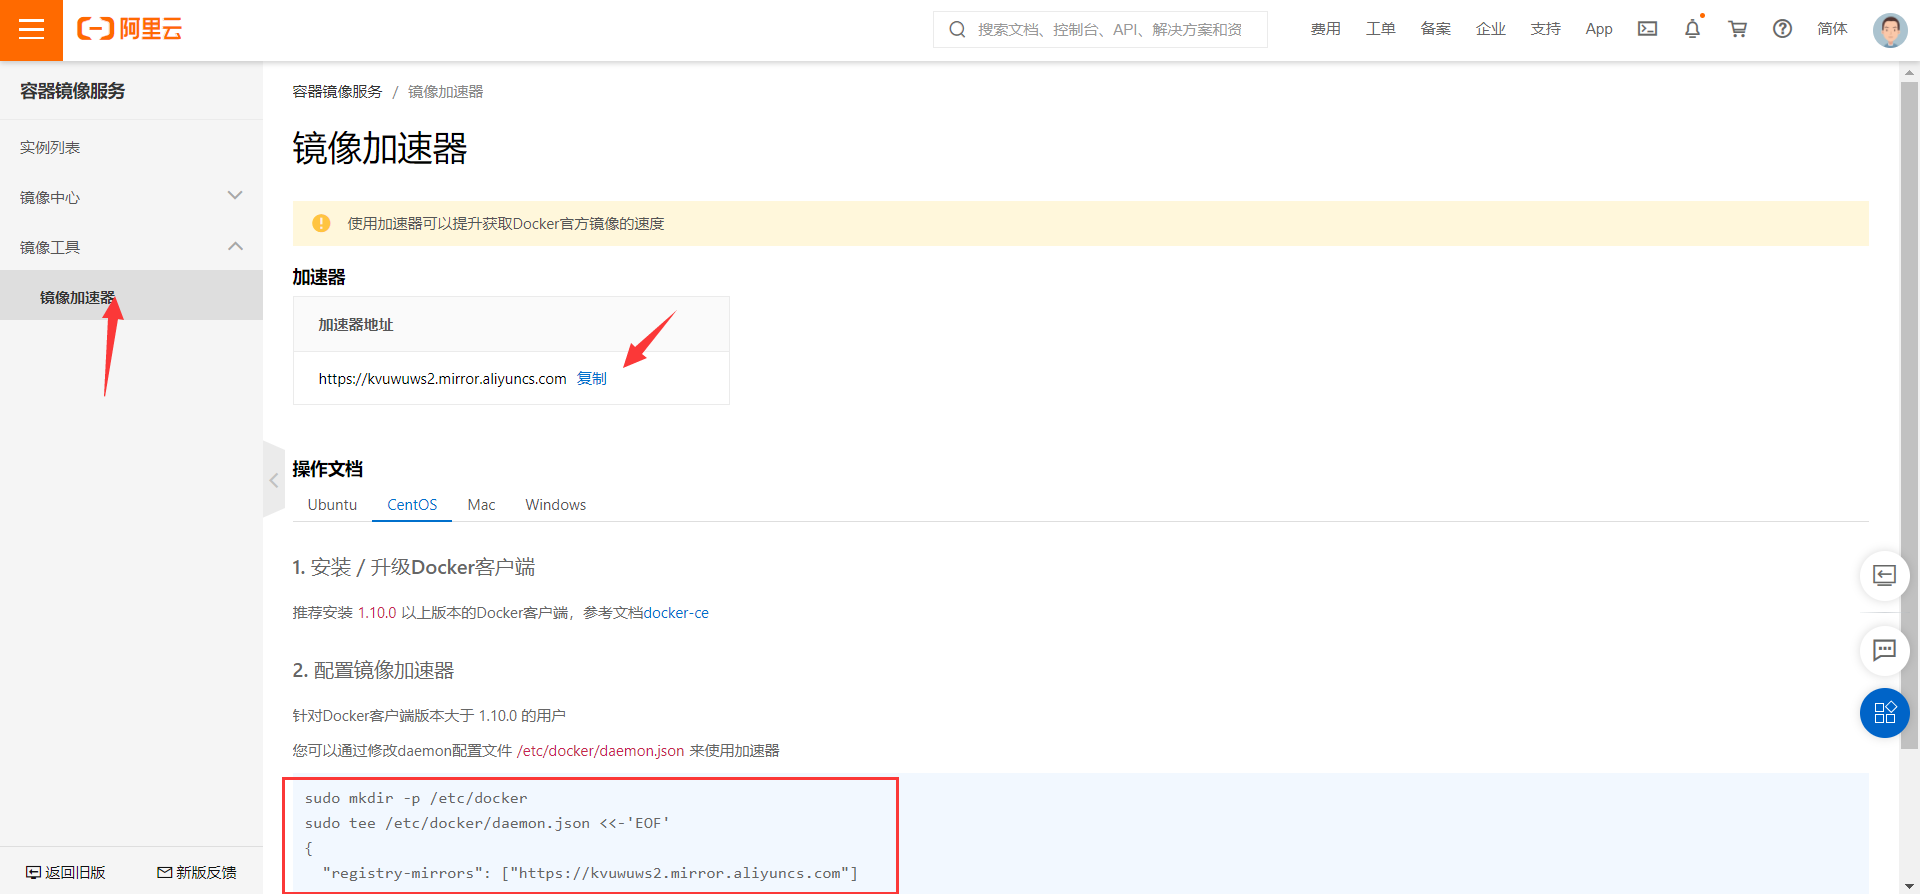This screenshot has width=1920, height=894.
Task: Open the docker-ce documentation link
Action: pyautogui.click(x=676, y=613)
